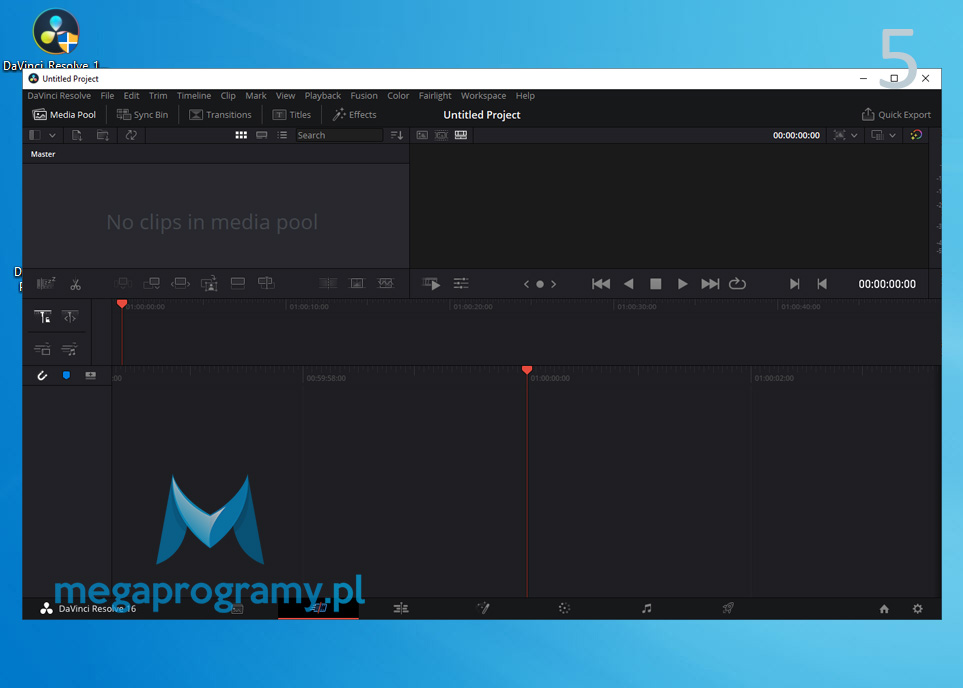963x688 pixels.
Task: Click the Dissolve transition icon
Action: click(x=357, y=283)
